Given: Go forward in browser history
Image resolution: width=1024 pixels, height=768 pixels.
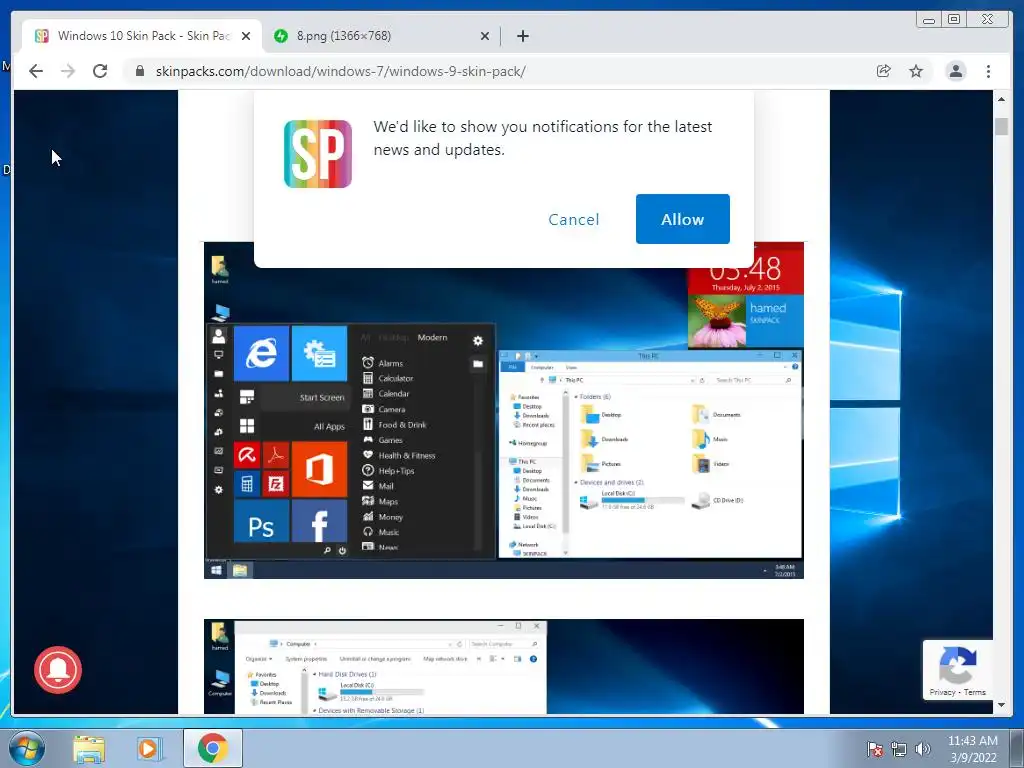Looking at the screenshot, I should click(68, 71).
